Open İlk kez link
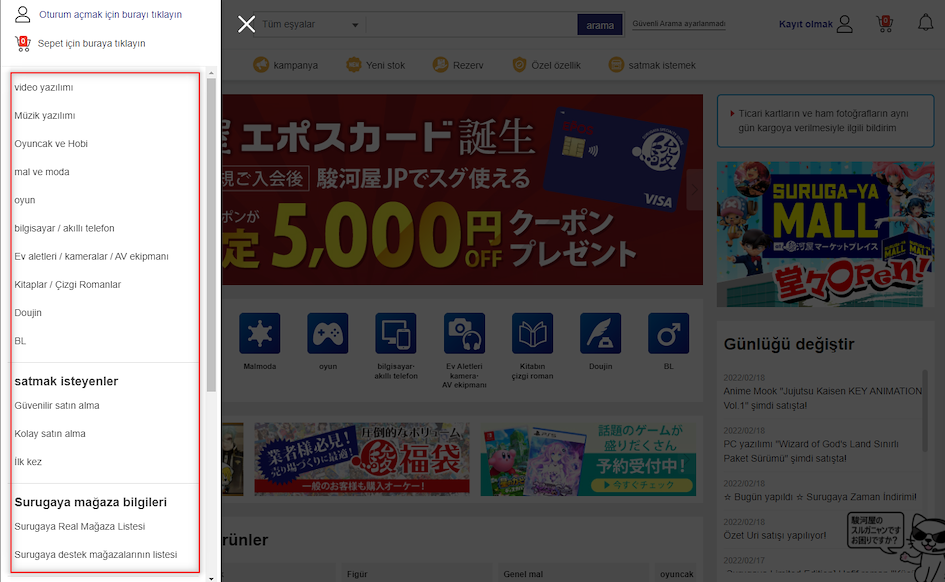The image size is (945, 582). tap(28, 462)
